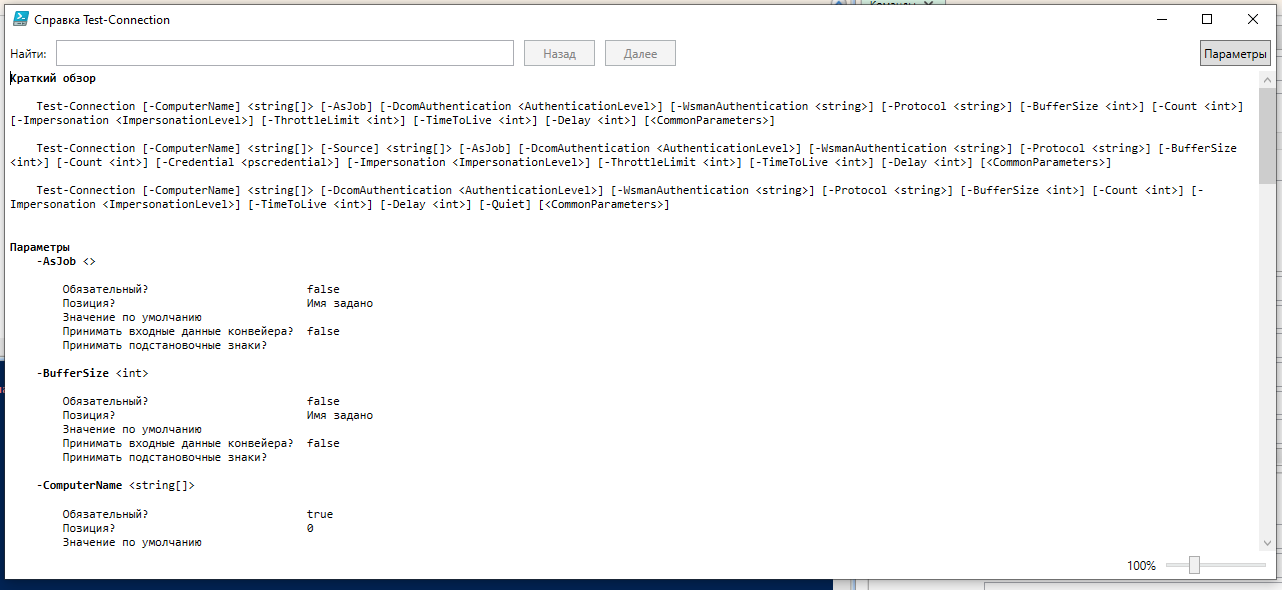Click the scrollbar down arrow
This screenshot has height=590, width=1282.
pyautogui.click(x=1267, y=543)
